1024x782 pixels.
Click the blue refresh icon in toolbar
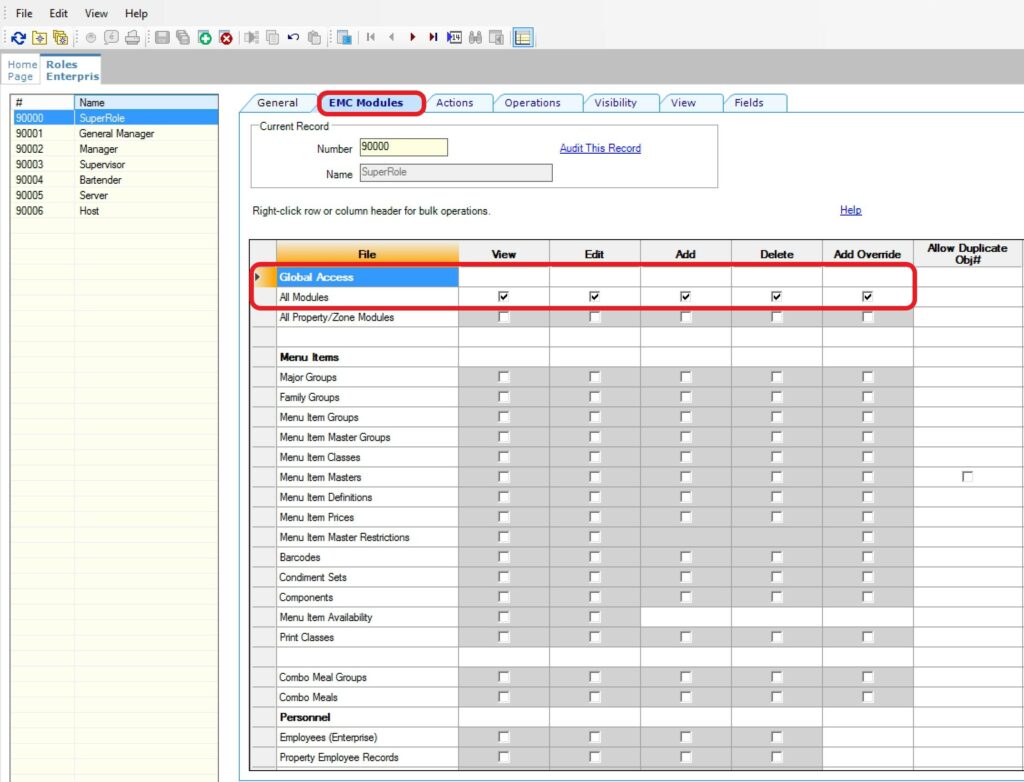point(18,38)
